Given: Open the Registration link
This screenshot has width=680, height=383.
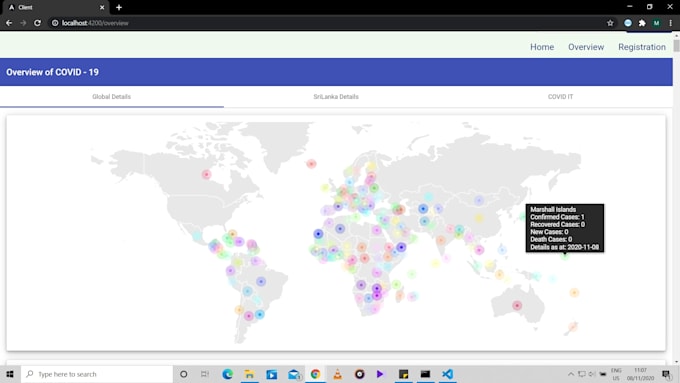Looking at the screenshot, I should pos(642,47).
